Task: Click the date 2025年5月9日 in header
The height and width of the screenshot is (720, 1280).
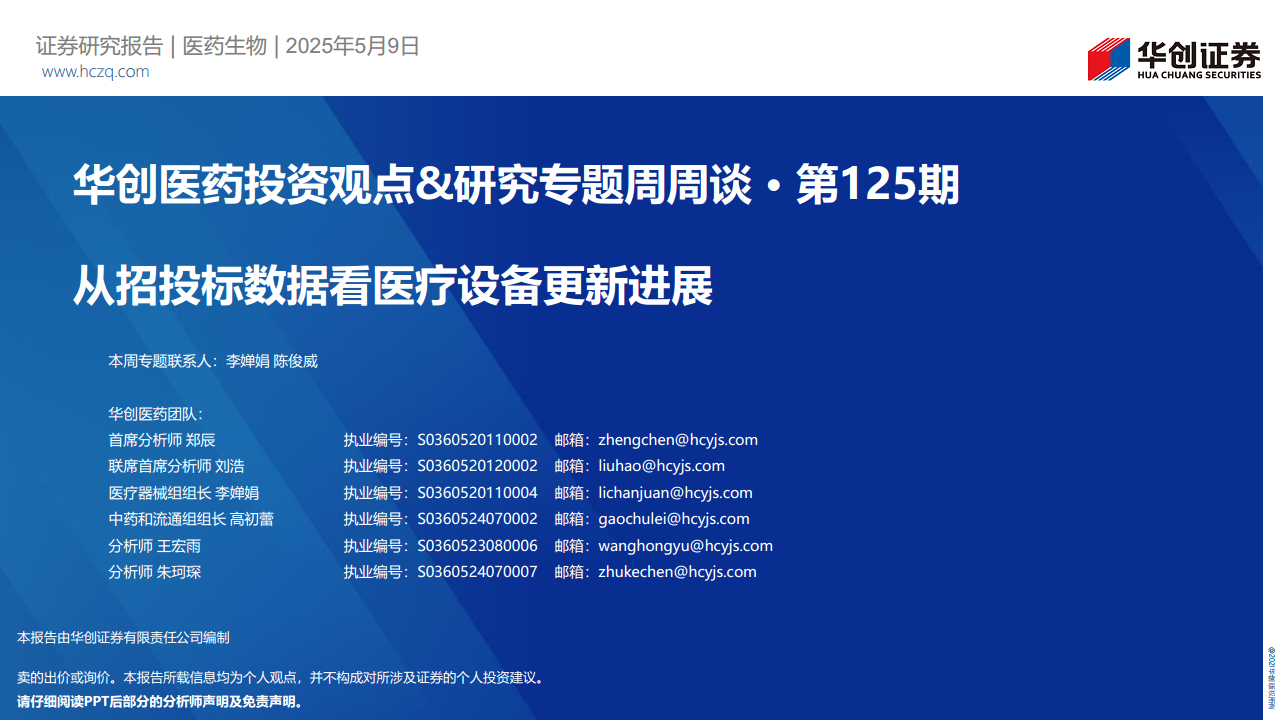Action: (353, 46)
